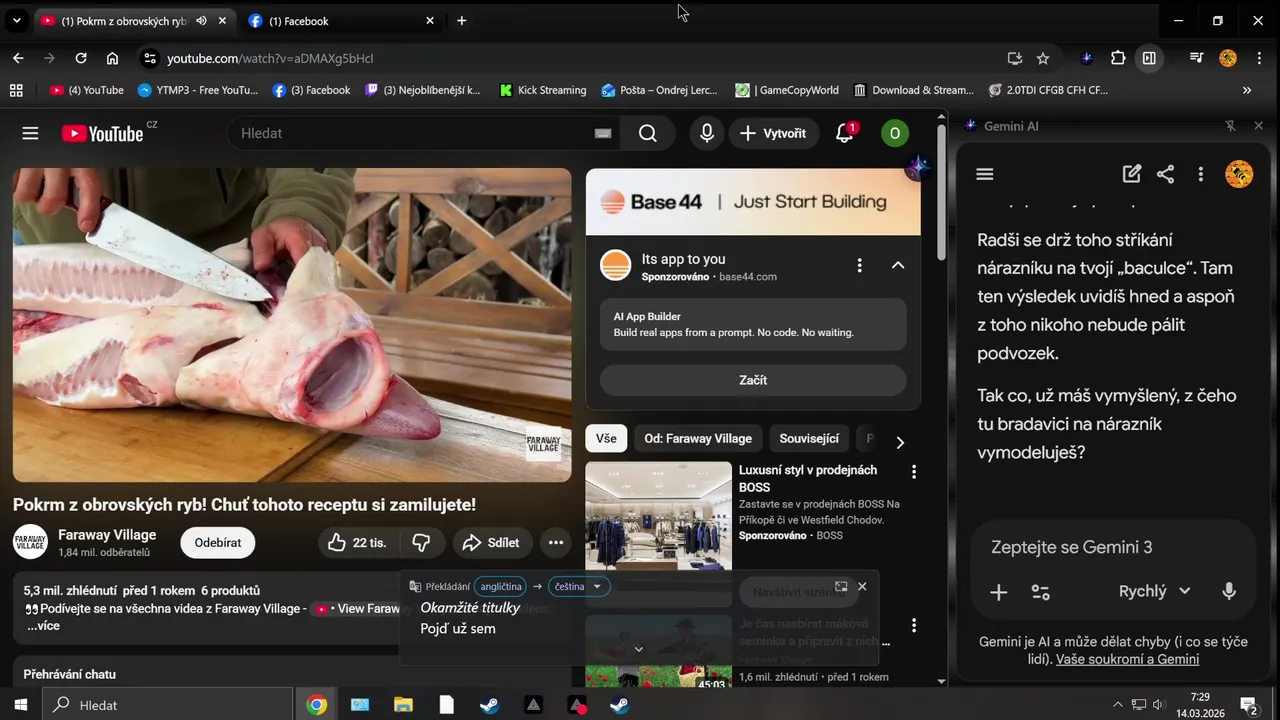Switch to the Facebook tab
Image resolution: width=1280 pixels, height=720 pixels.
pos(341,20)
